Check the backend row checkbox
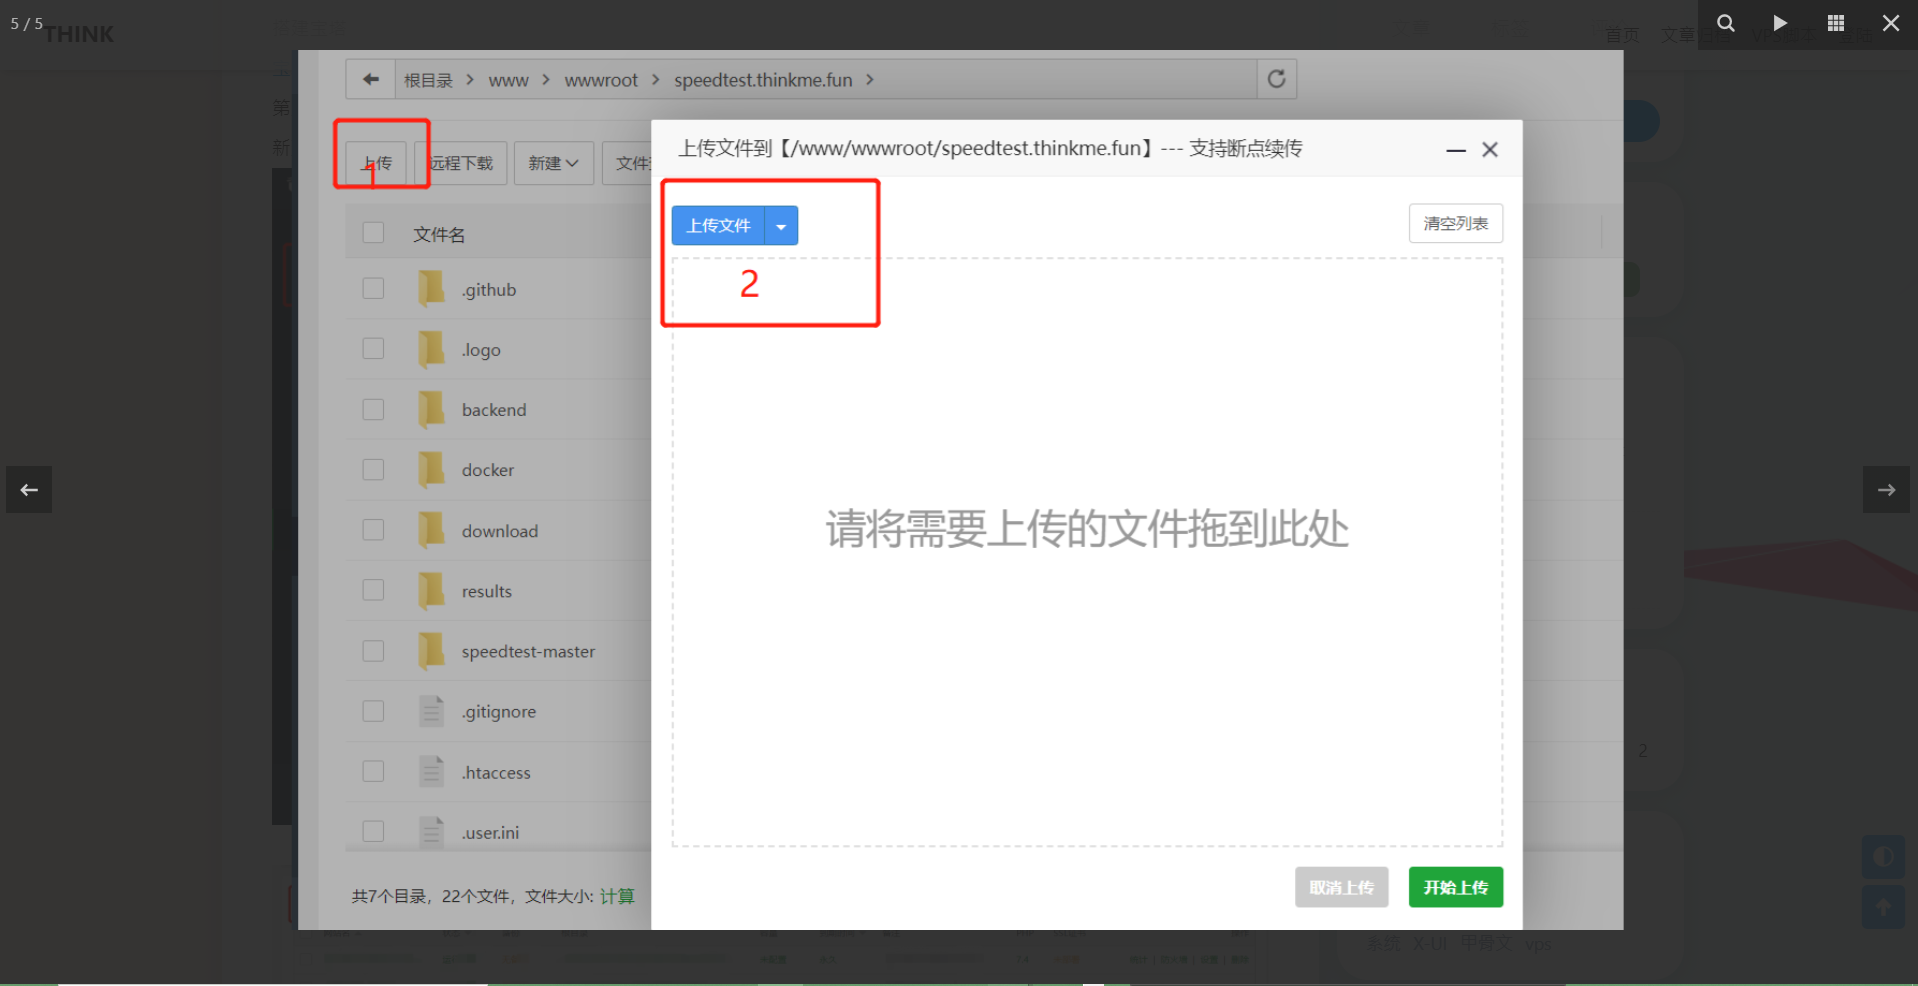1918x986 pixels. tap(373, 410)
